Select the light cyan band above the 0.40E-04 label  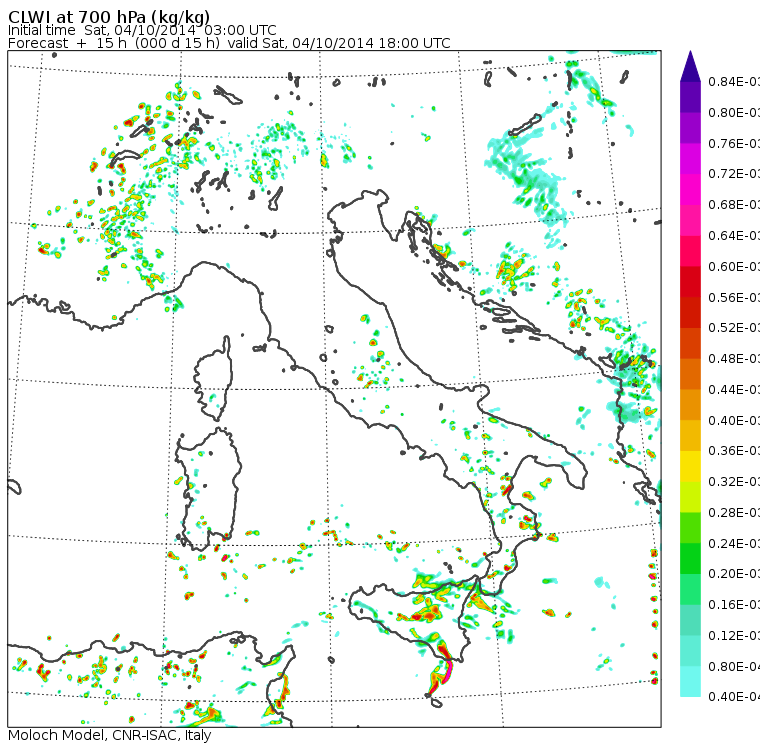pyautogui.click(x=690, y=682)
